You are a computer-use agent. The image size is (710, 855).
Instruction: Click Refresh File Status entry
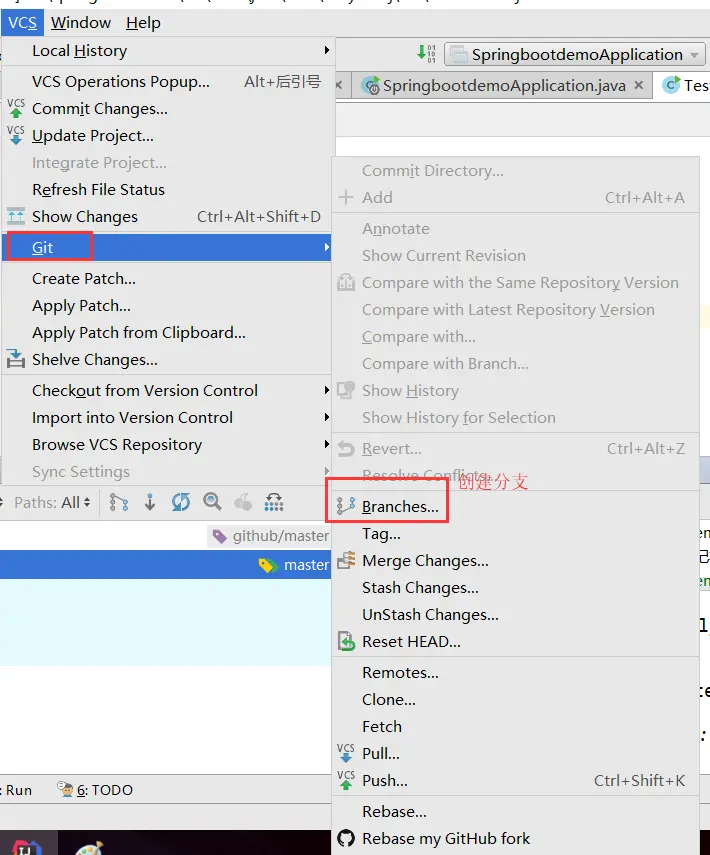(167, 189)
